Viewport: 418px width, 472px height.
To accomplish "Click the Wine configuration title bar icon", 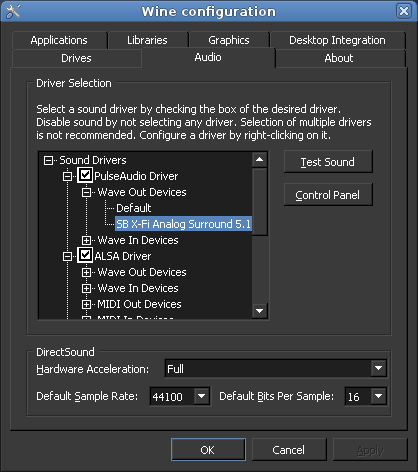I will (x=13, y=11).
